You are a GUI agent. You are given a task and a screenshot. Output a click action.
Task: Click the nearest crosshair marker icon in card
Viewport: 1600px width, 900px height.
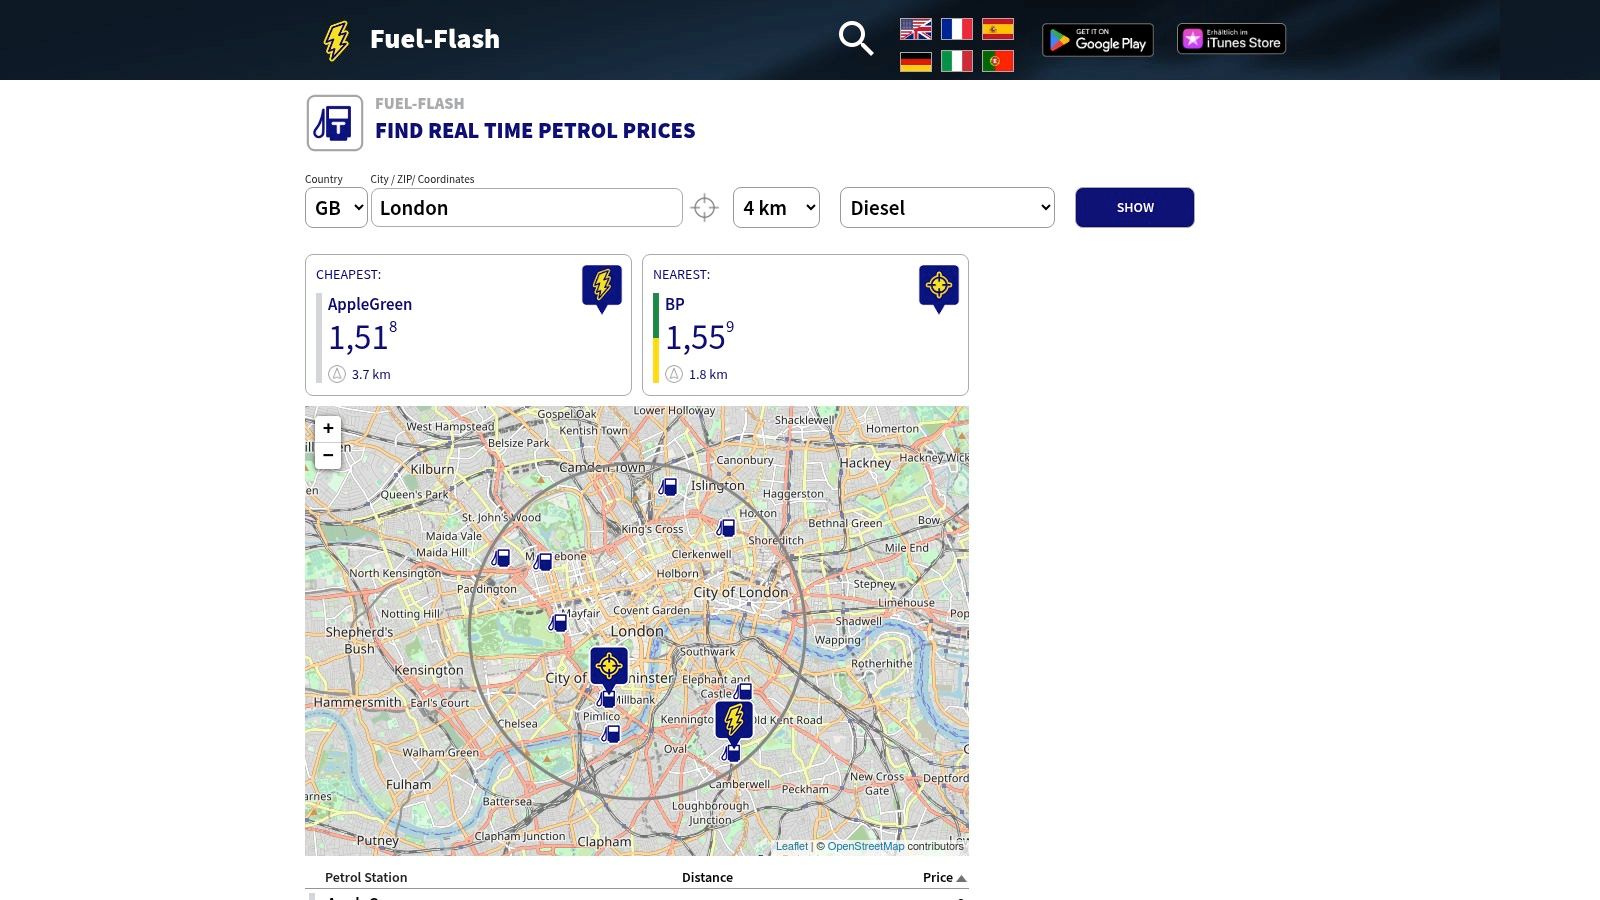[x=939, y=289]
